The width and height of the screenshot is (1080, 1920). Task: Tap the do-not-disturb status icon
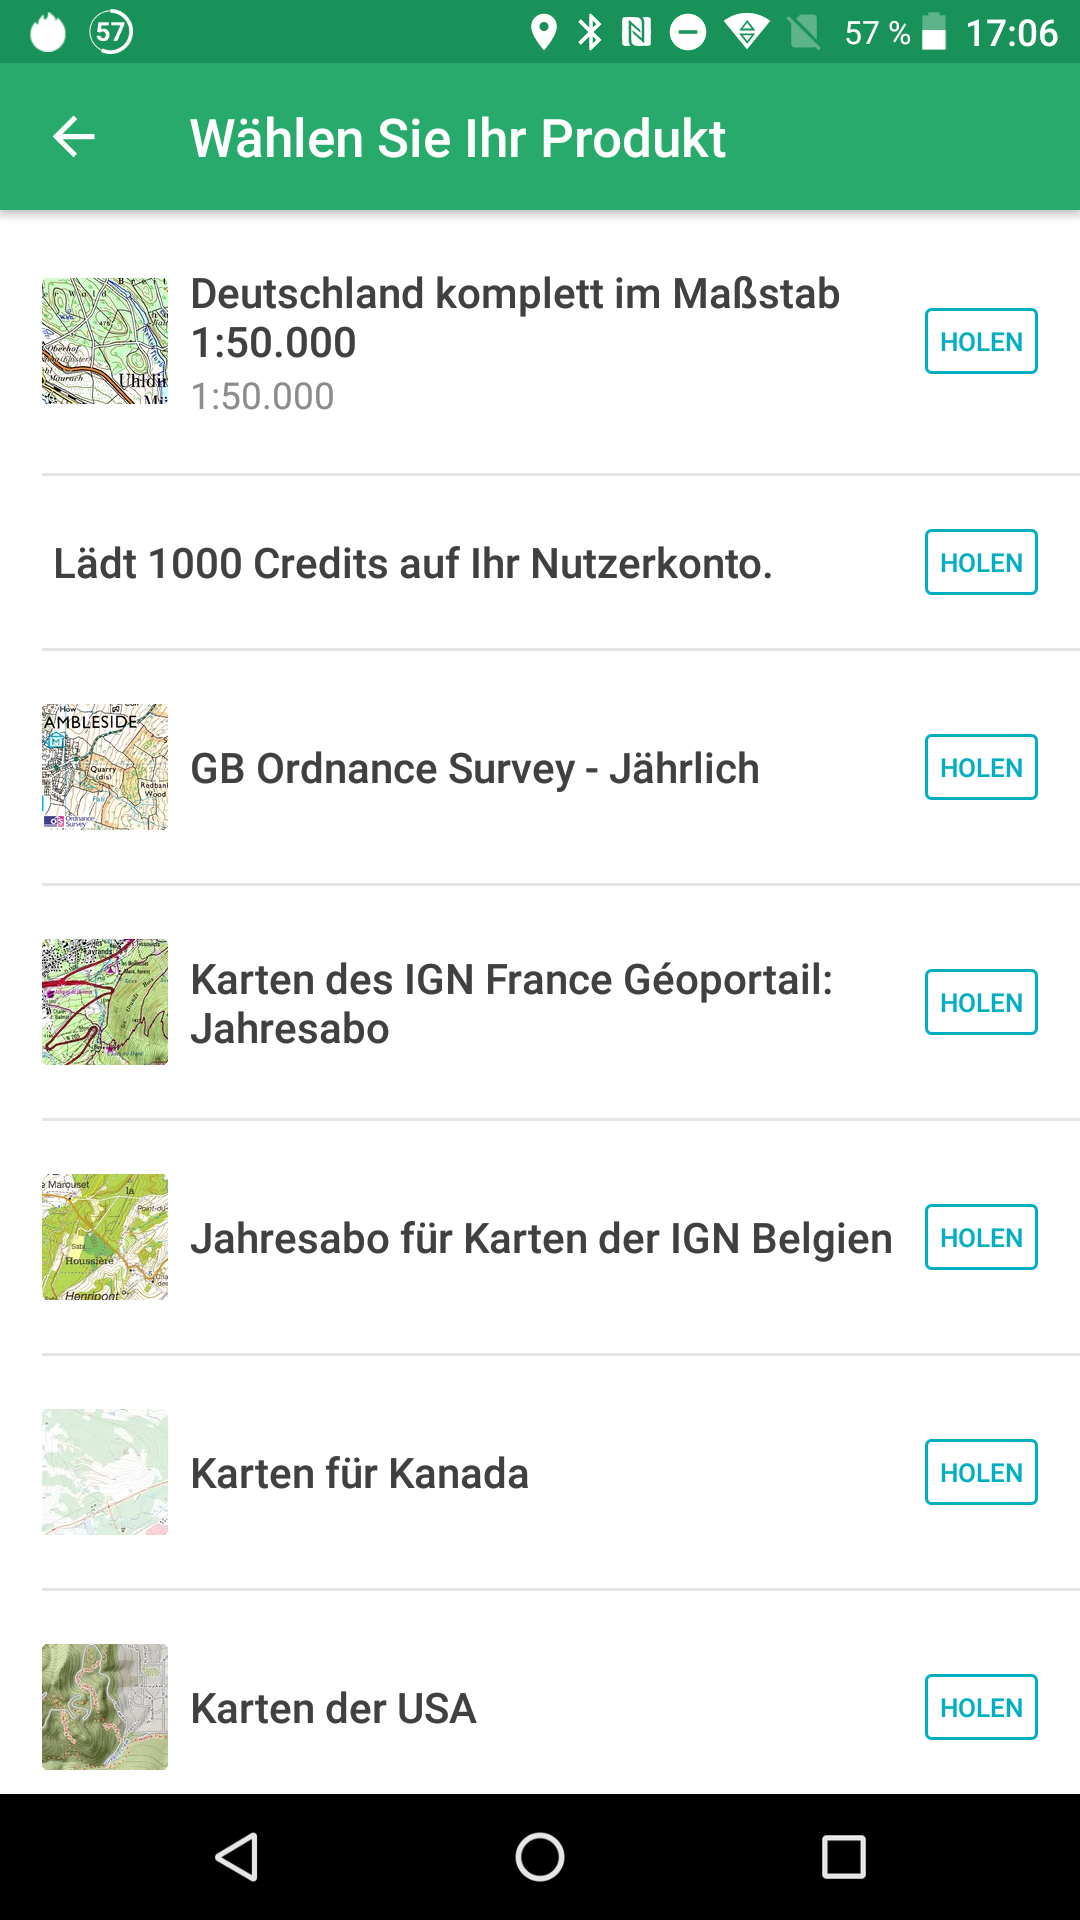click(688, 32)
